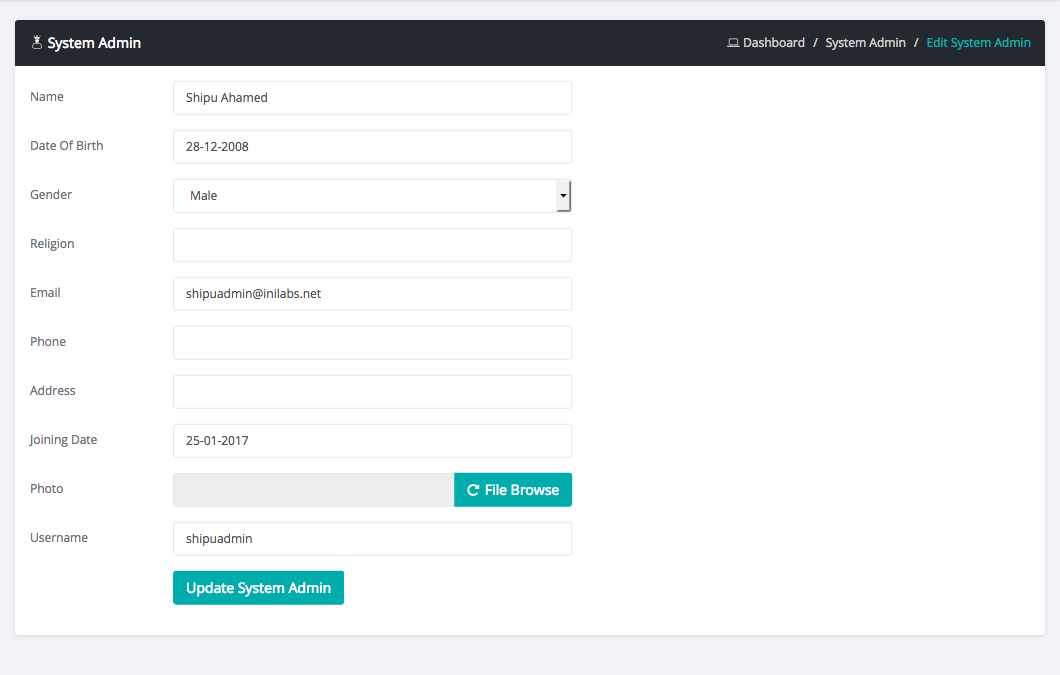The image size is (1060, 675).
Task: Focus the empty Address field
Action: tap(372, 392)
